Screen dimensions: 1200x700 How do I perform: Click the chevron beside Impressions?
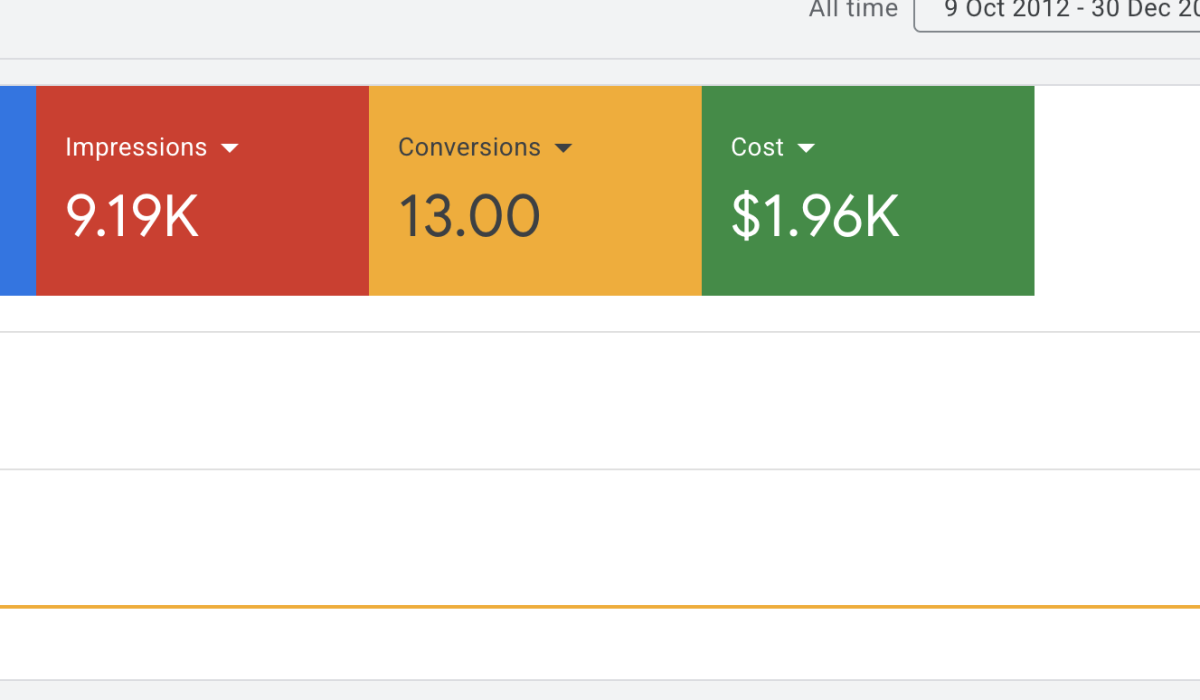231,147
